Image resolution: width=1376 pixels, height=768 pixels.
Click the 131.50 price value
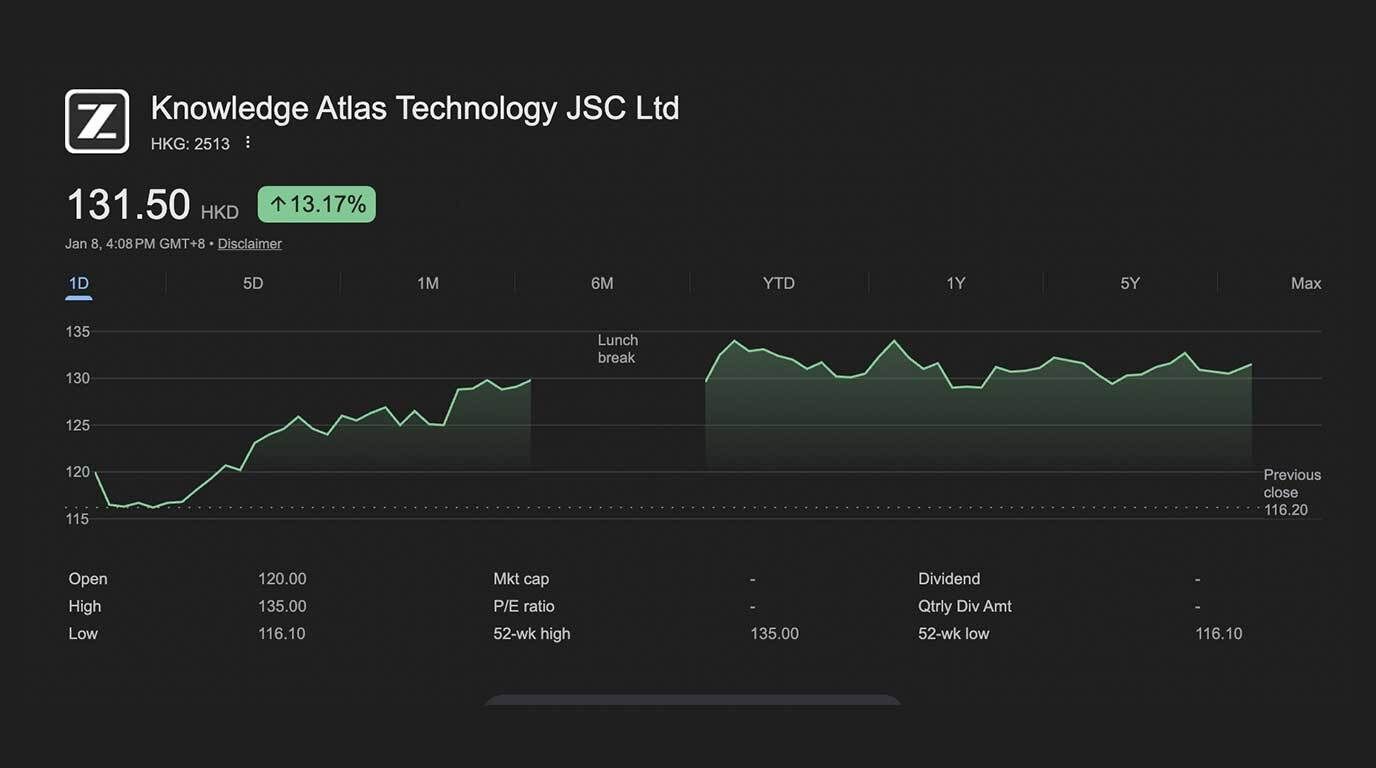[x=128, y=205]
